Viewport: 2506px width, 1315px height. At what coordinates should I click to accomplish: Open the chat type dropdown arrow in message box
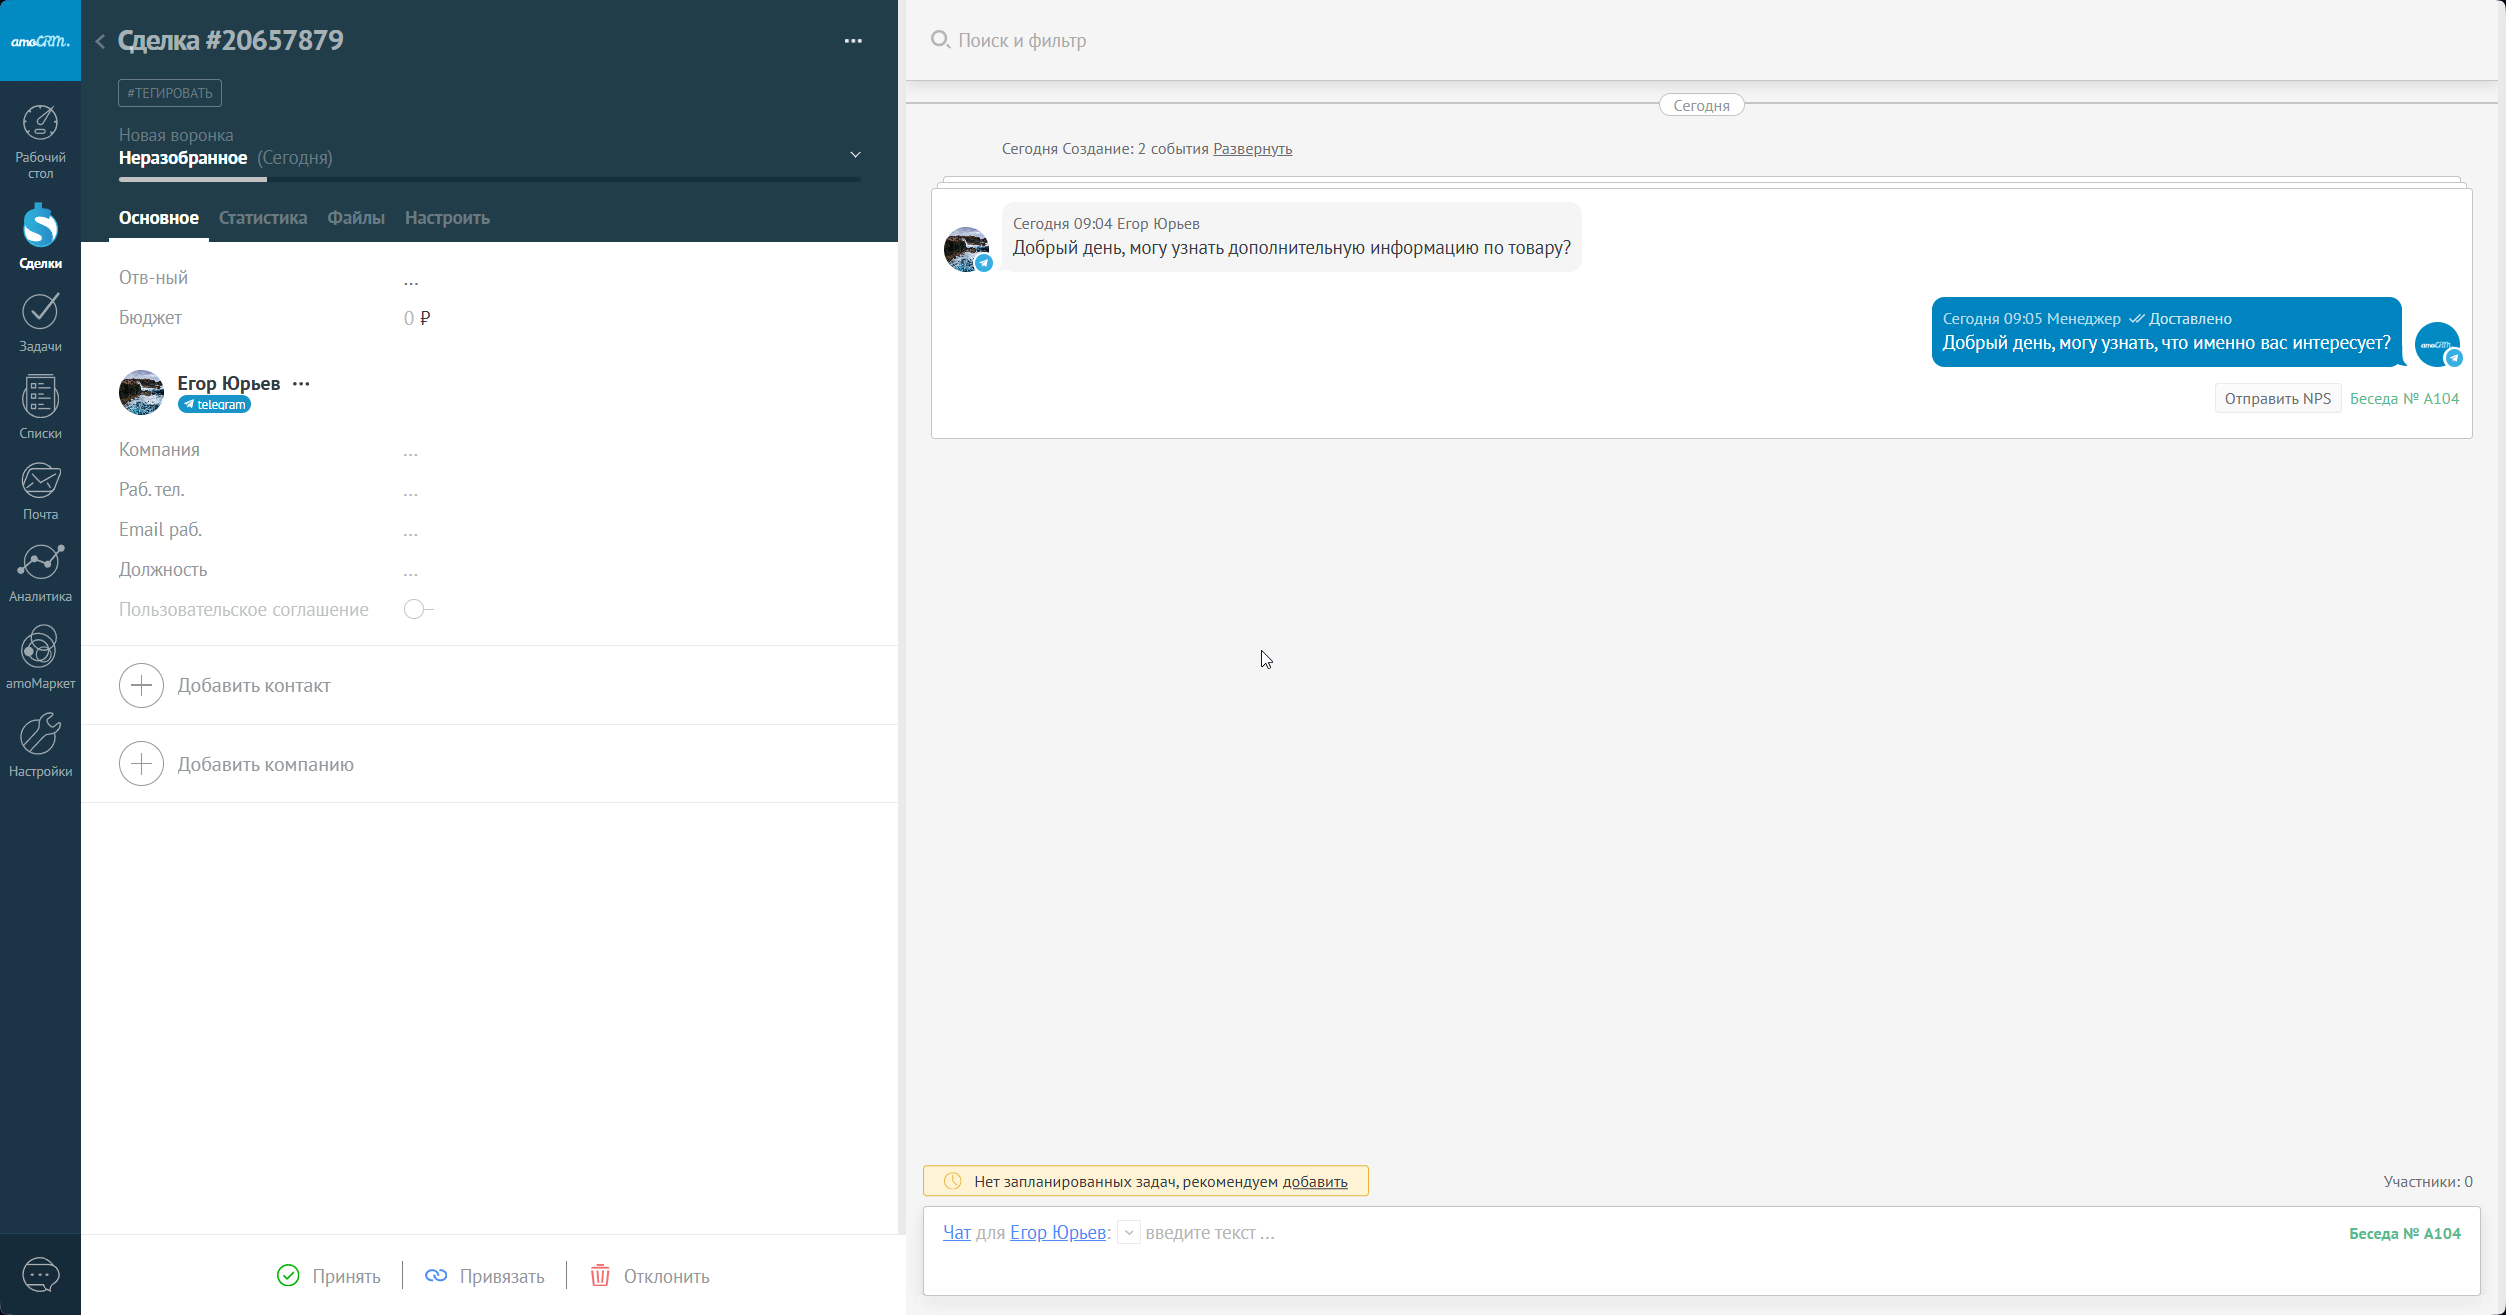point(1128,1233)
